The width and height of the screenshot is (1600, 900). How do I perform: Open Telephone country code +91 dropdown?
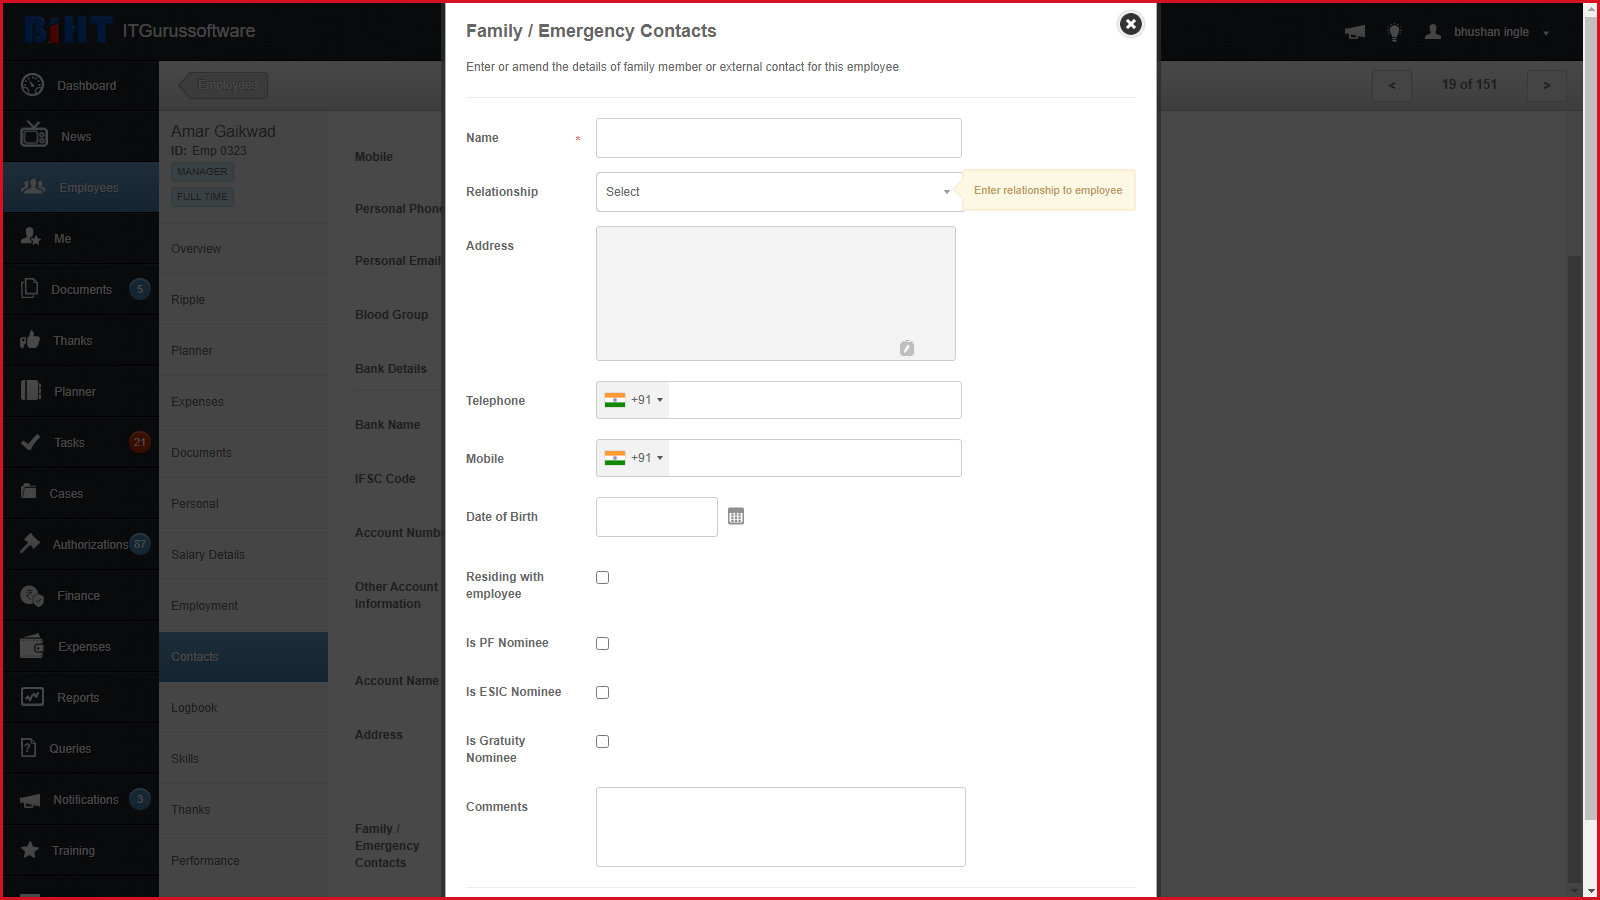coord(633,400)
